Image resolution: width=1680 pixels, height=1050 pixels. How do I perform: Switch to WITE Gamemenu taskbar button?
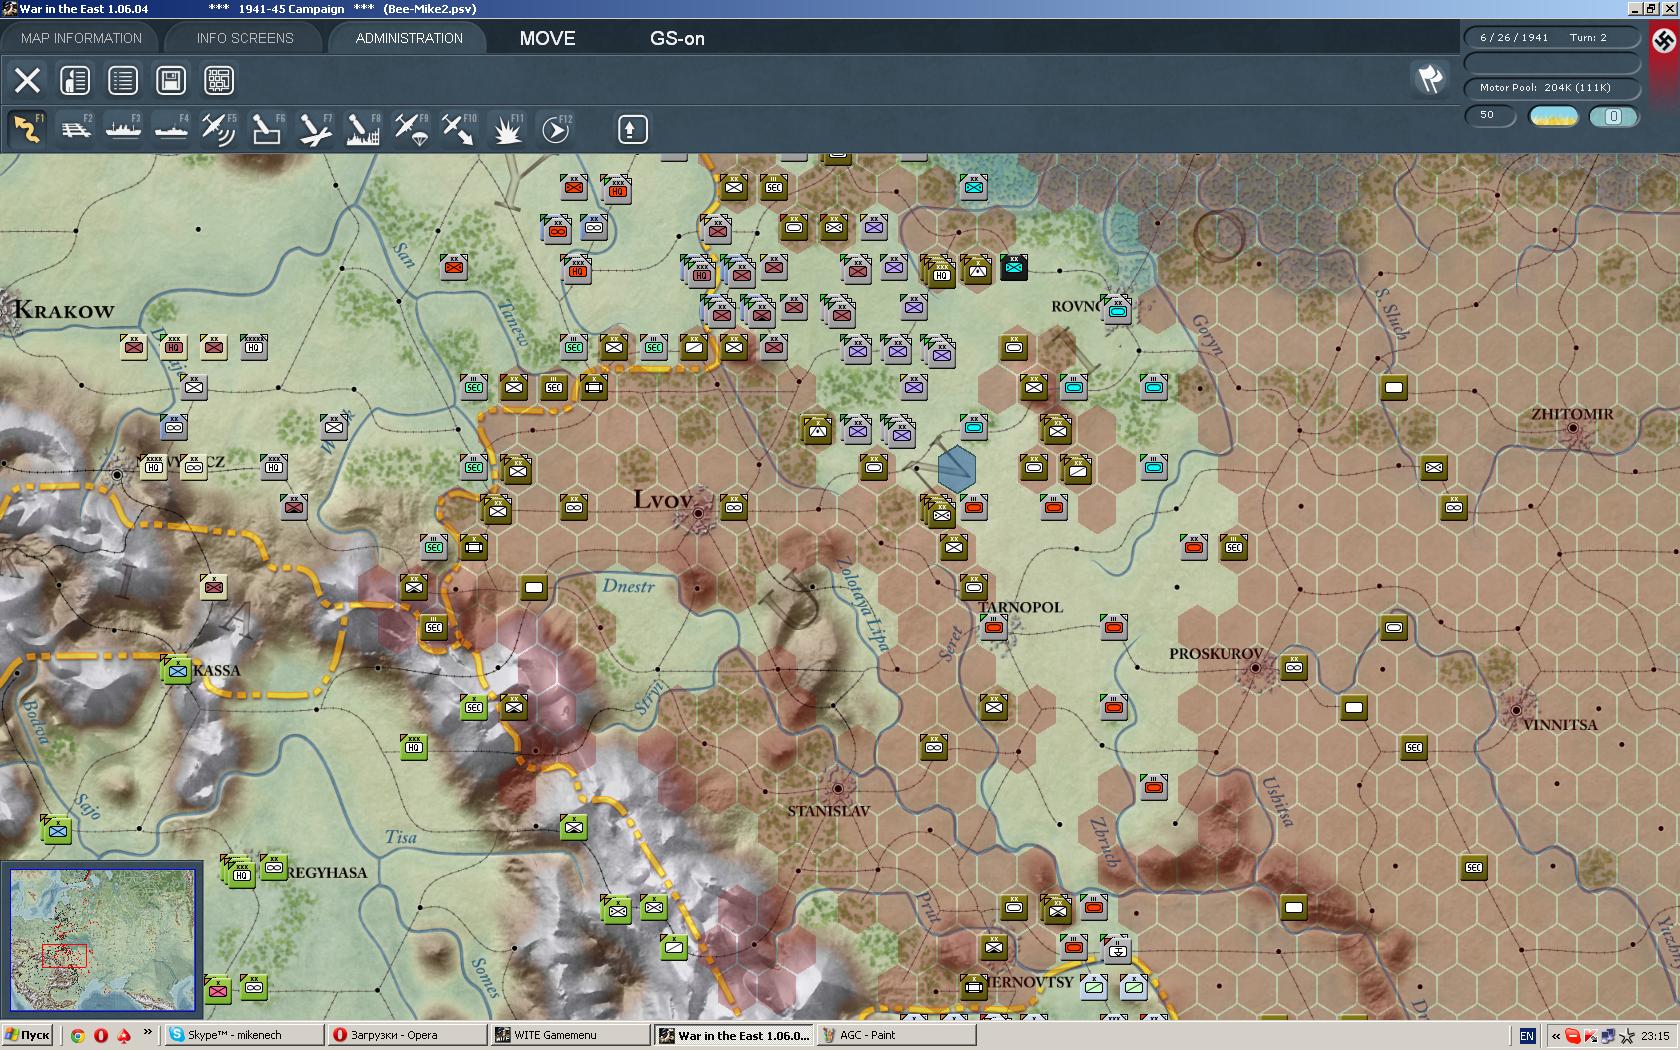tap(570, 1035)
